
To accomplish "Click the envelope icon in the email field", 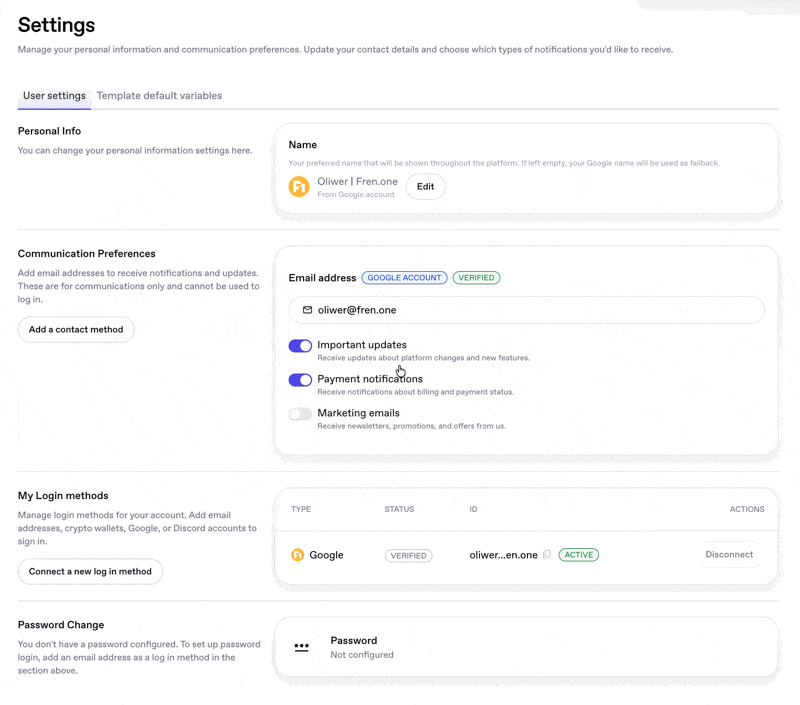I will pos(307,310).
